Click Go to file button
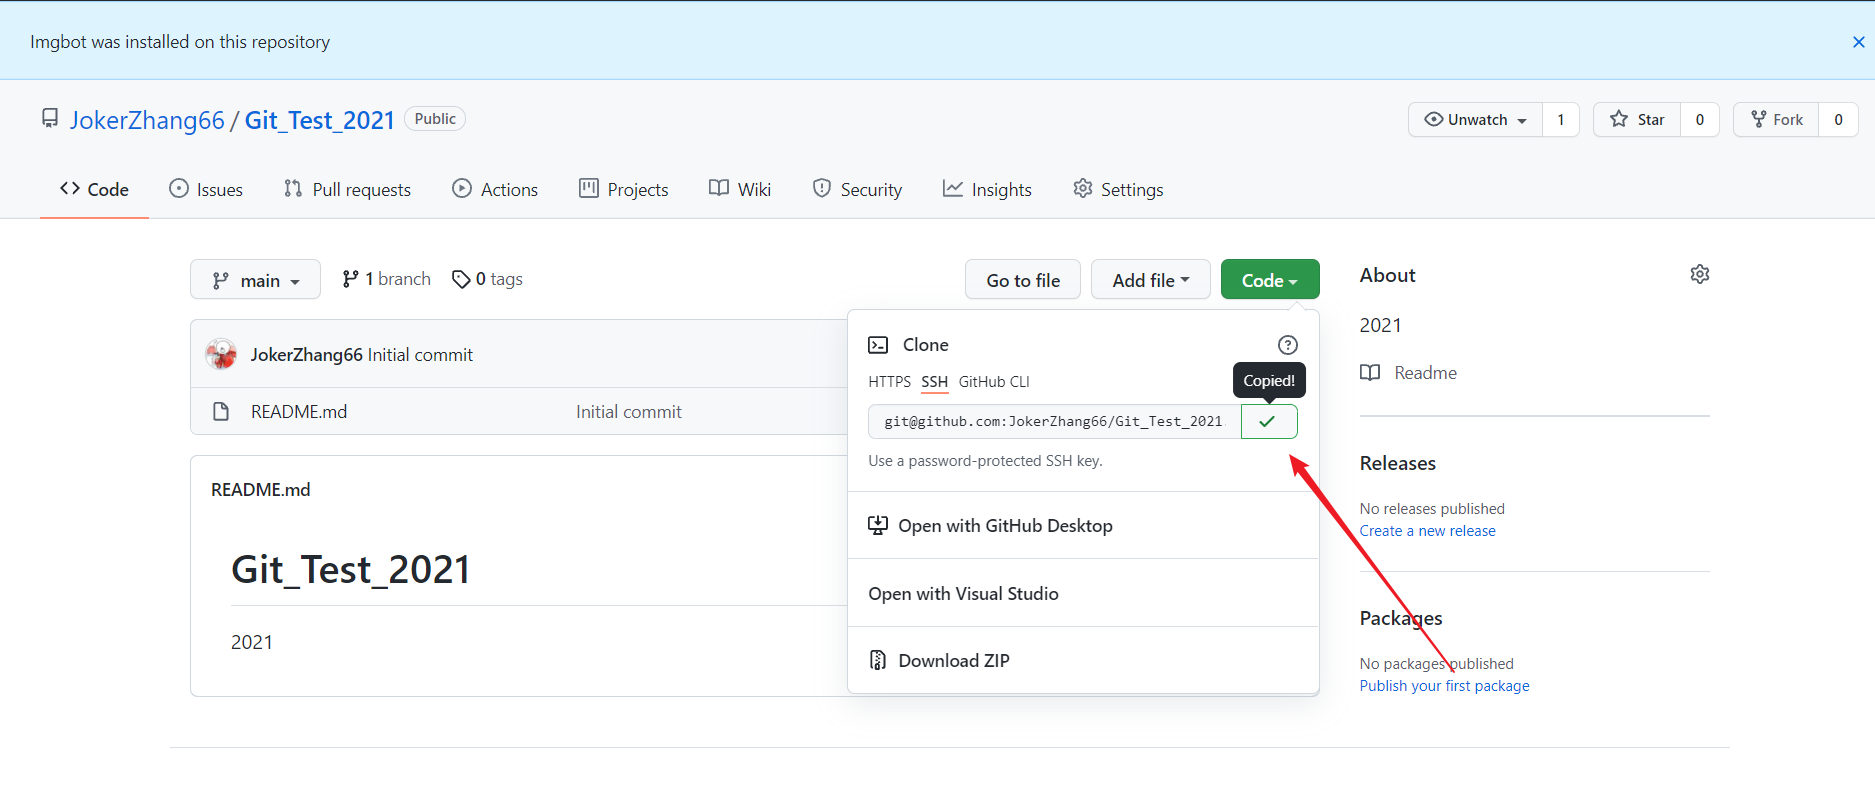This screenshot has width=1875, height=790. coord(1022,280)
